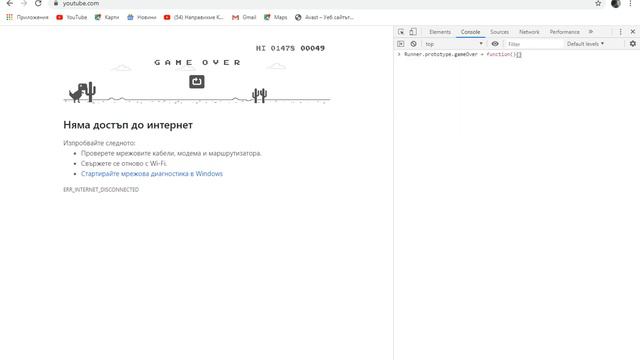This screenshot has width=640, height=360.
Task: Open the (54) YouTube channel bookmark
Action: coord(194,17)
